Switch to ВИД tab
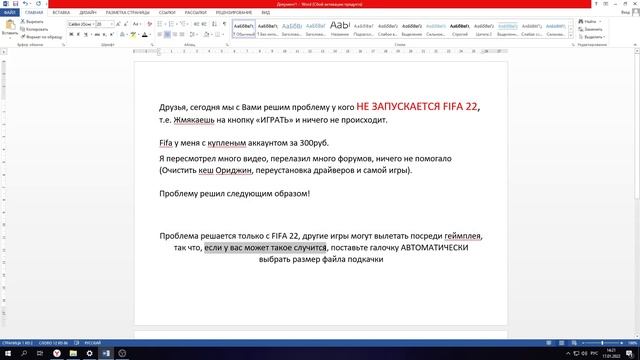Screen dimensions: 640x360 [266, 13]
